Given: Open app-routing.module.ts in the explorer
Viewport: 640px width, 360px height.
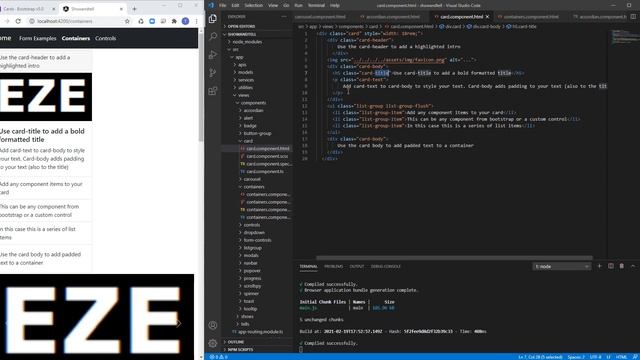Looking at the screenshot, I should pos(260,331).
